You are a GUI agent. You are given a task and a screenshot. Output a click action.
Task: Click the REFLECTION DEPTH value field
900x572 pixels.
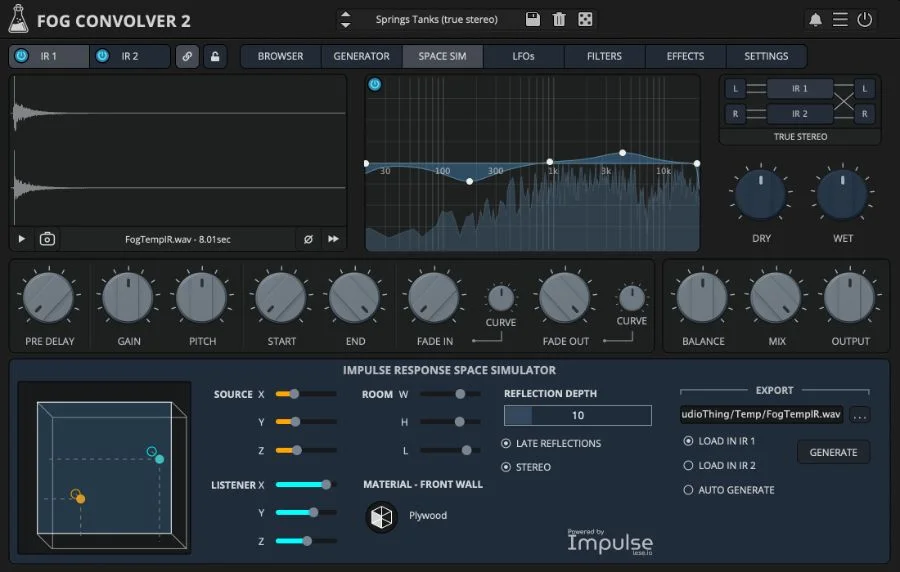[577, 415]
